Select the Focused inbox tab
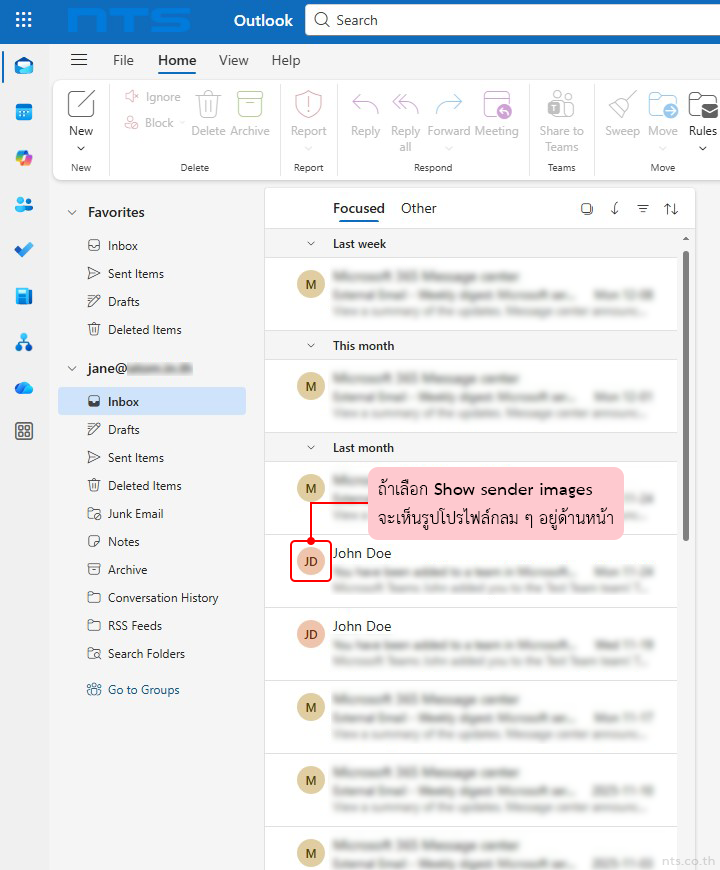Viewport: 720px width, 870px height. click(359, 209)
